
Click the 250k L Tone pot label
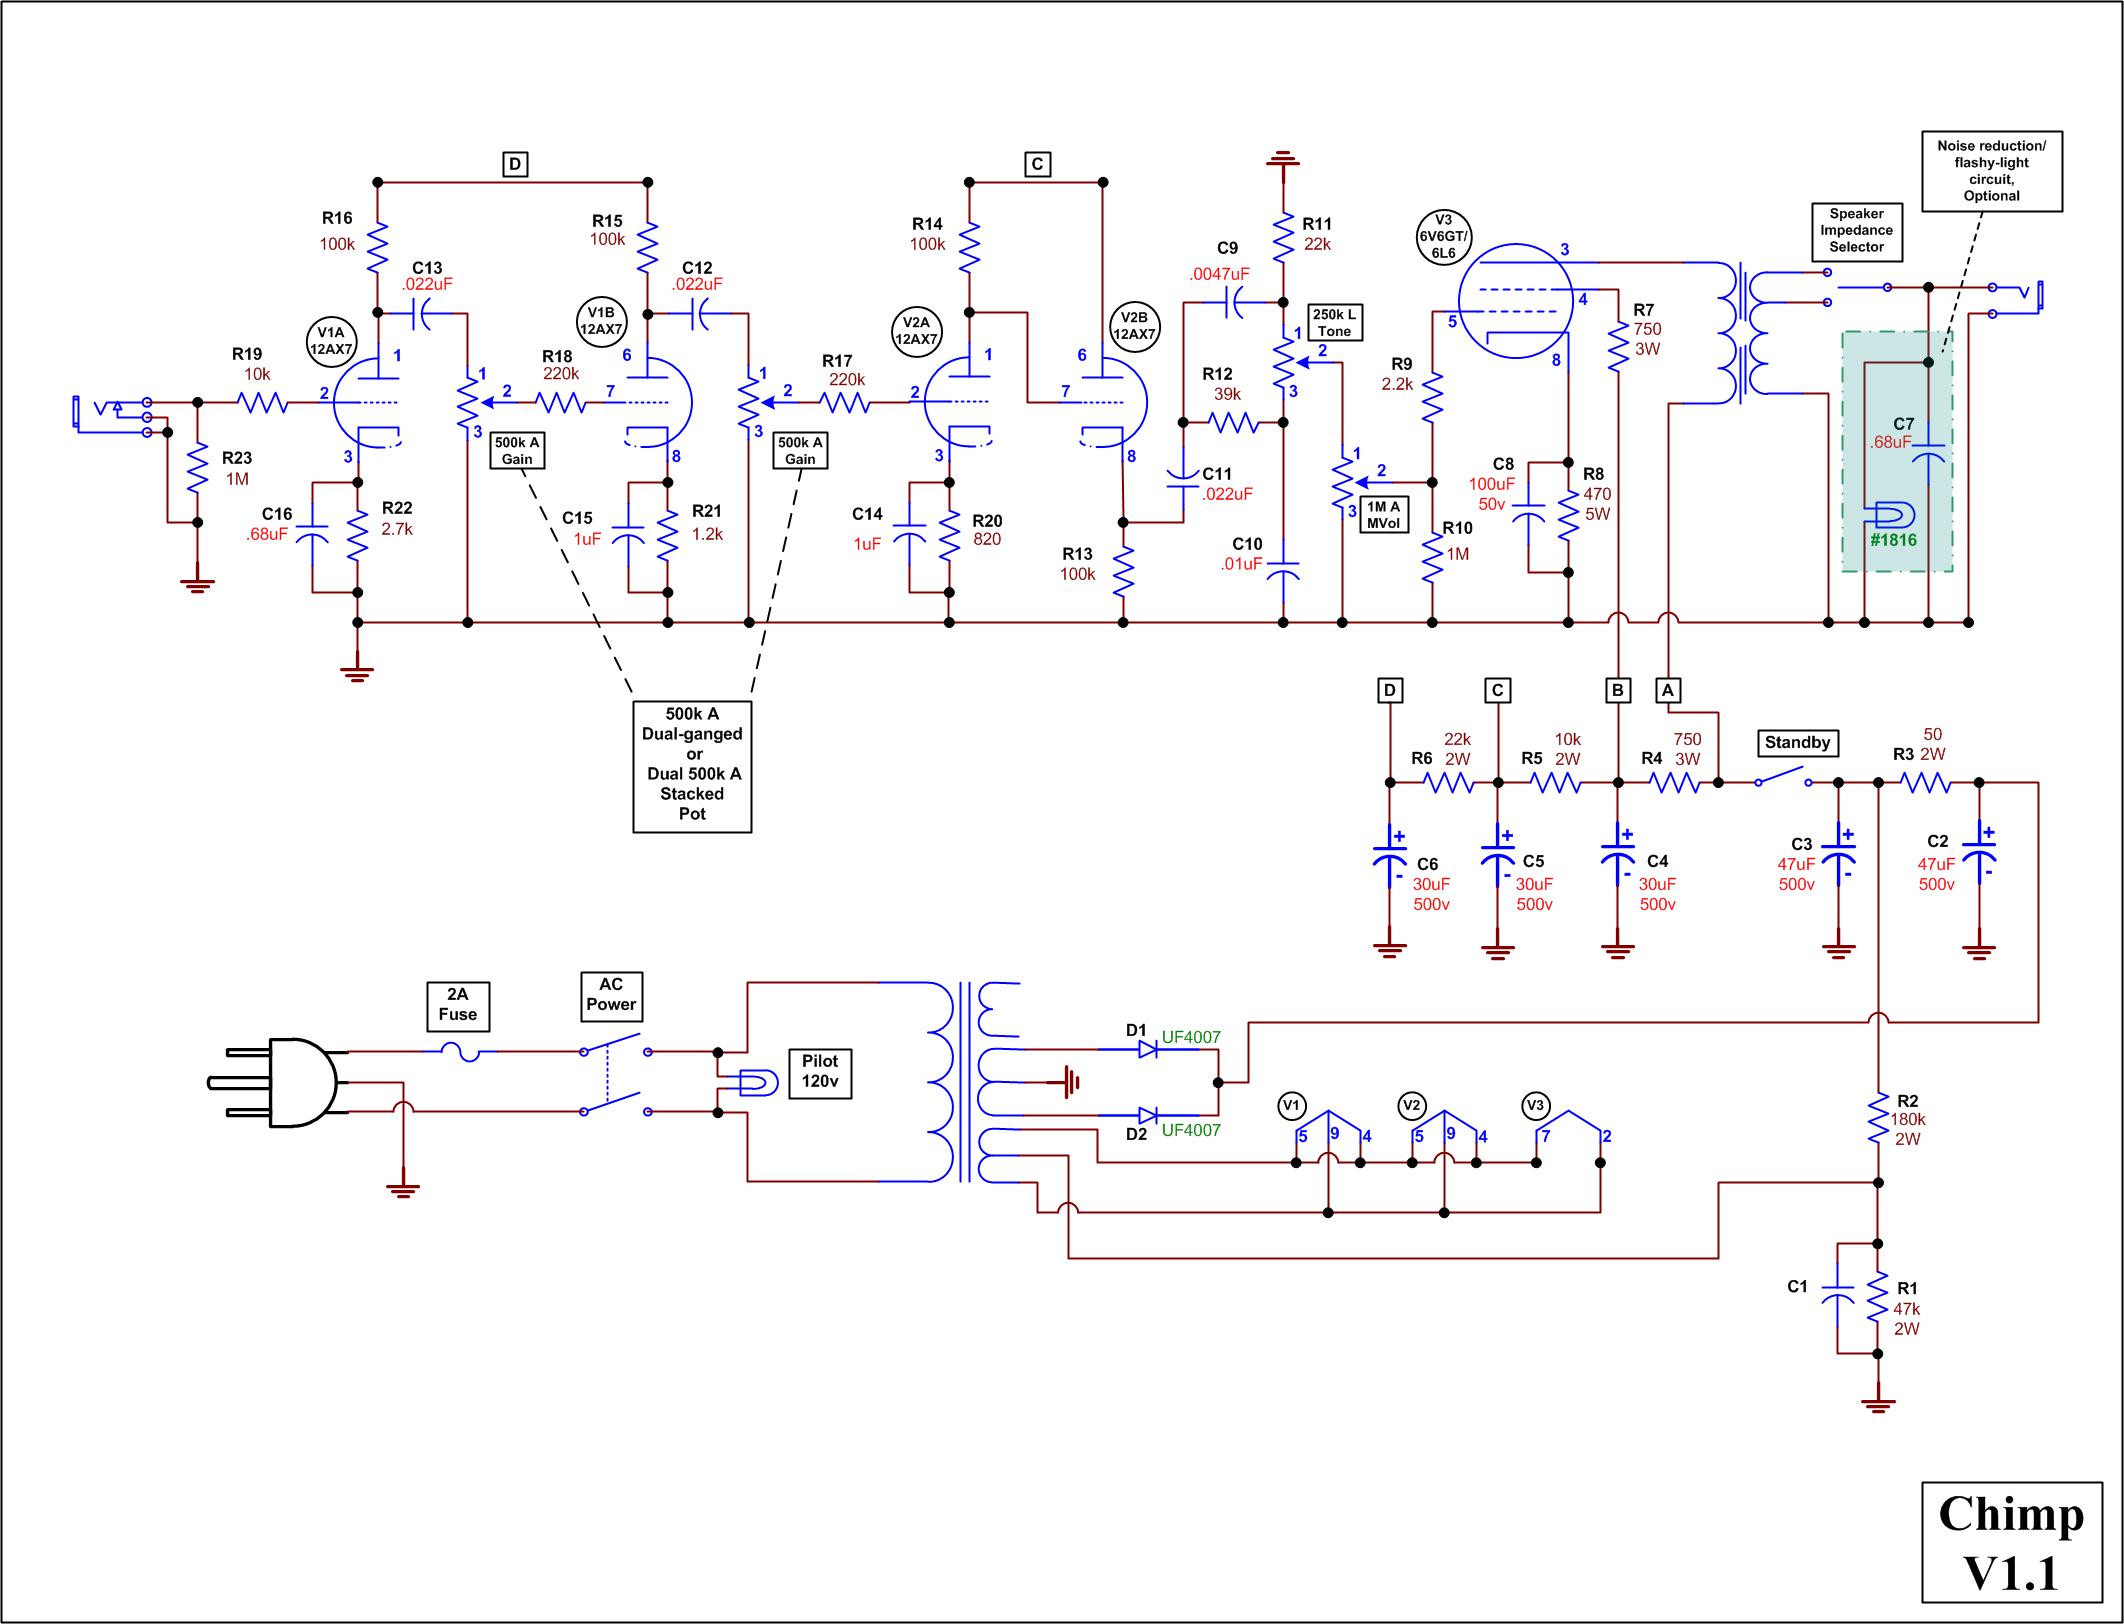(1334, 322)
